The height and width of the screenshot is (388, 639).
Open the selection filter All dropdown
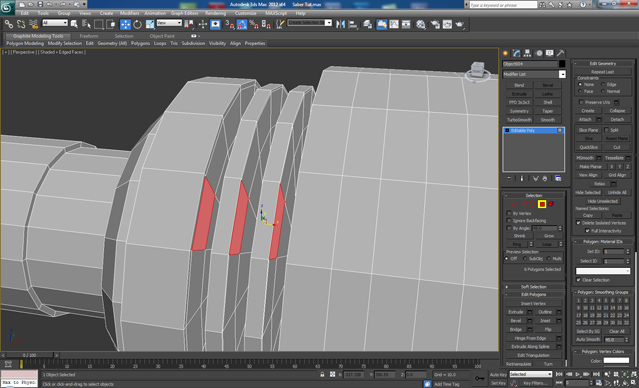click(55, 23)
